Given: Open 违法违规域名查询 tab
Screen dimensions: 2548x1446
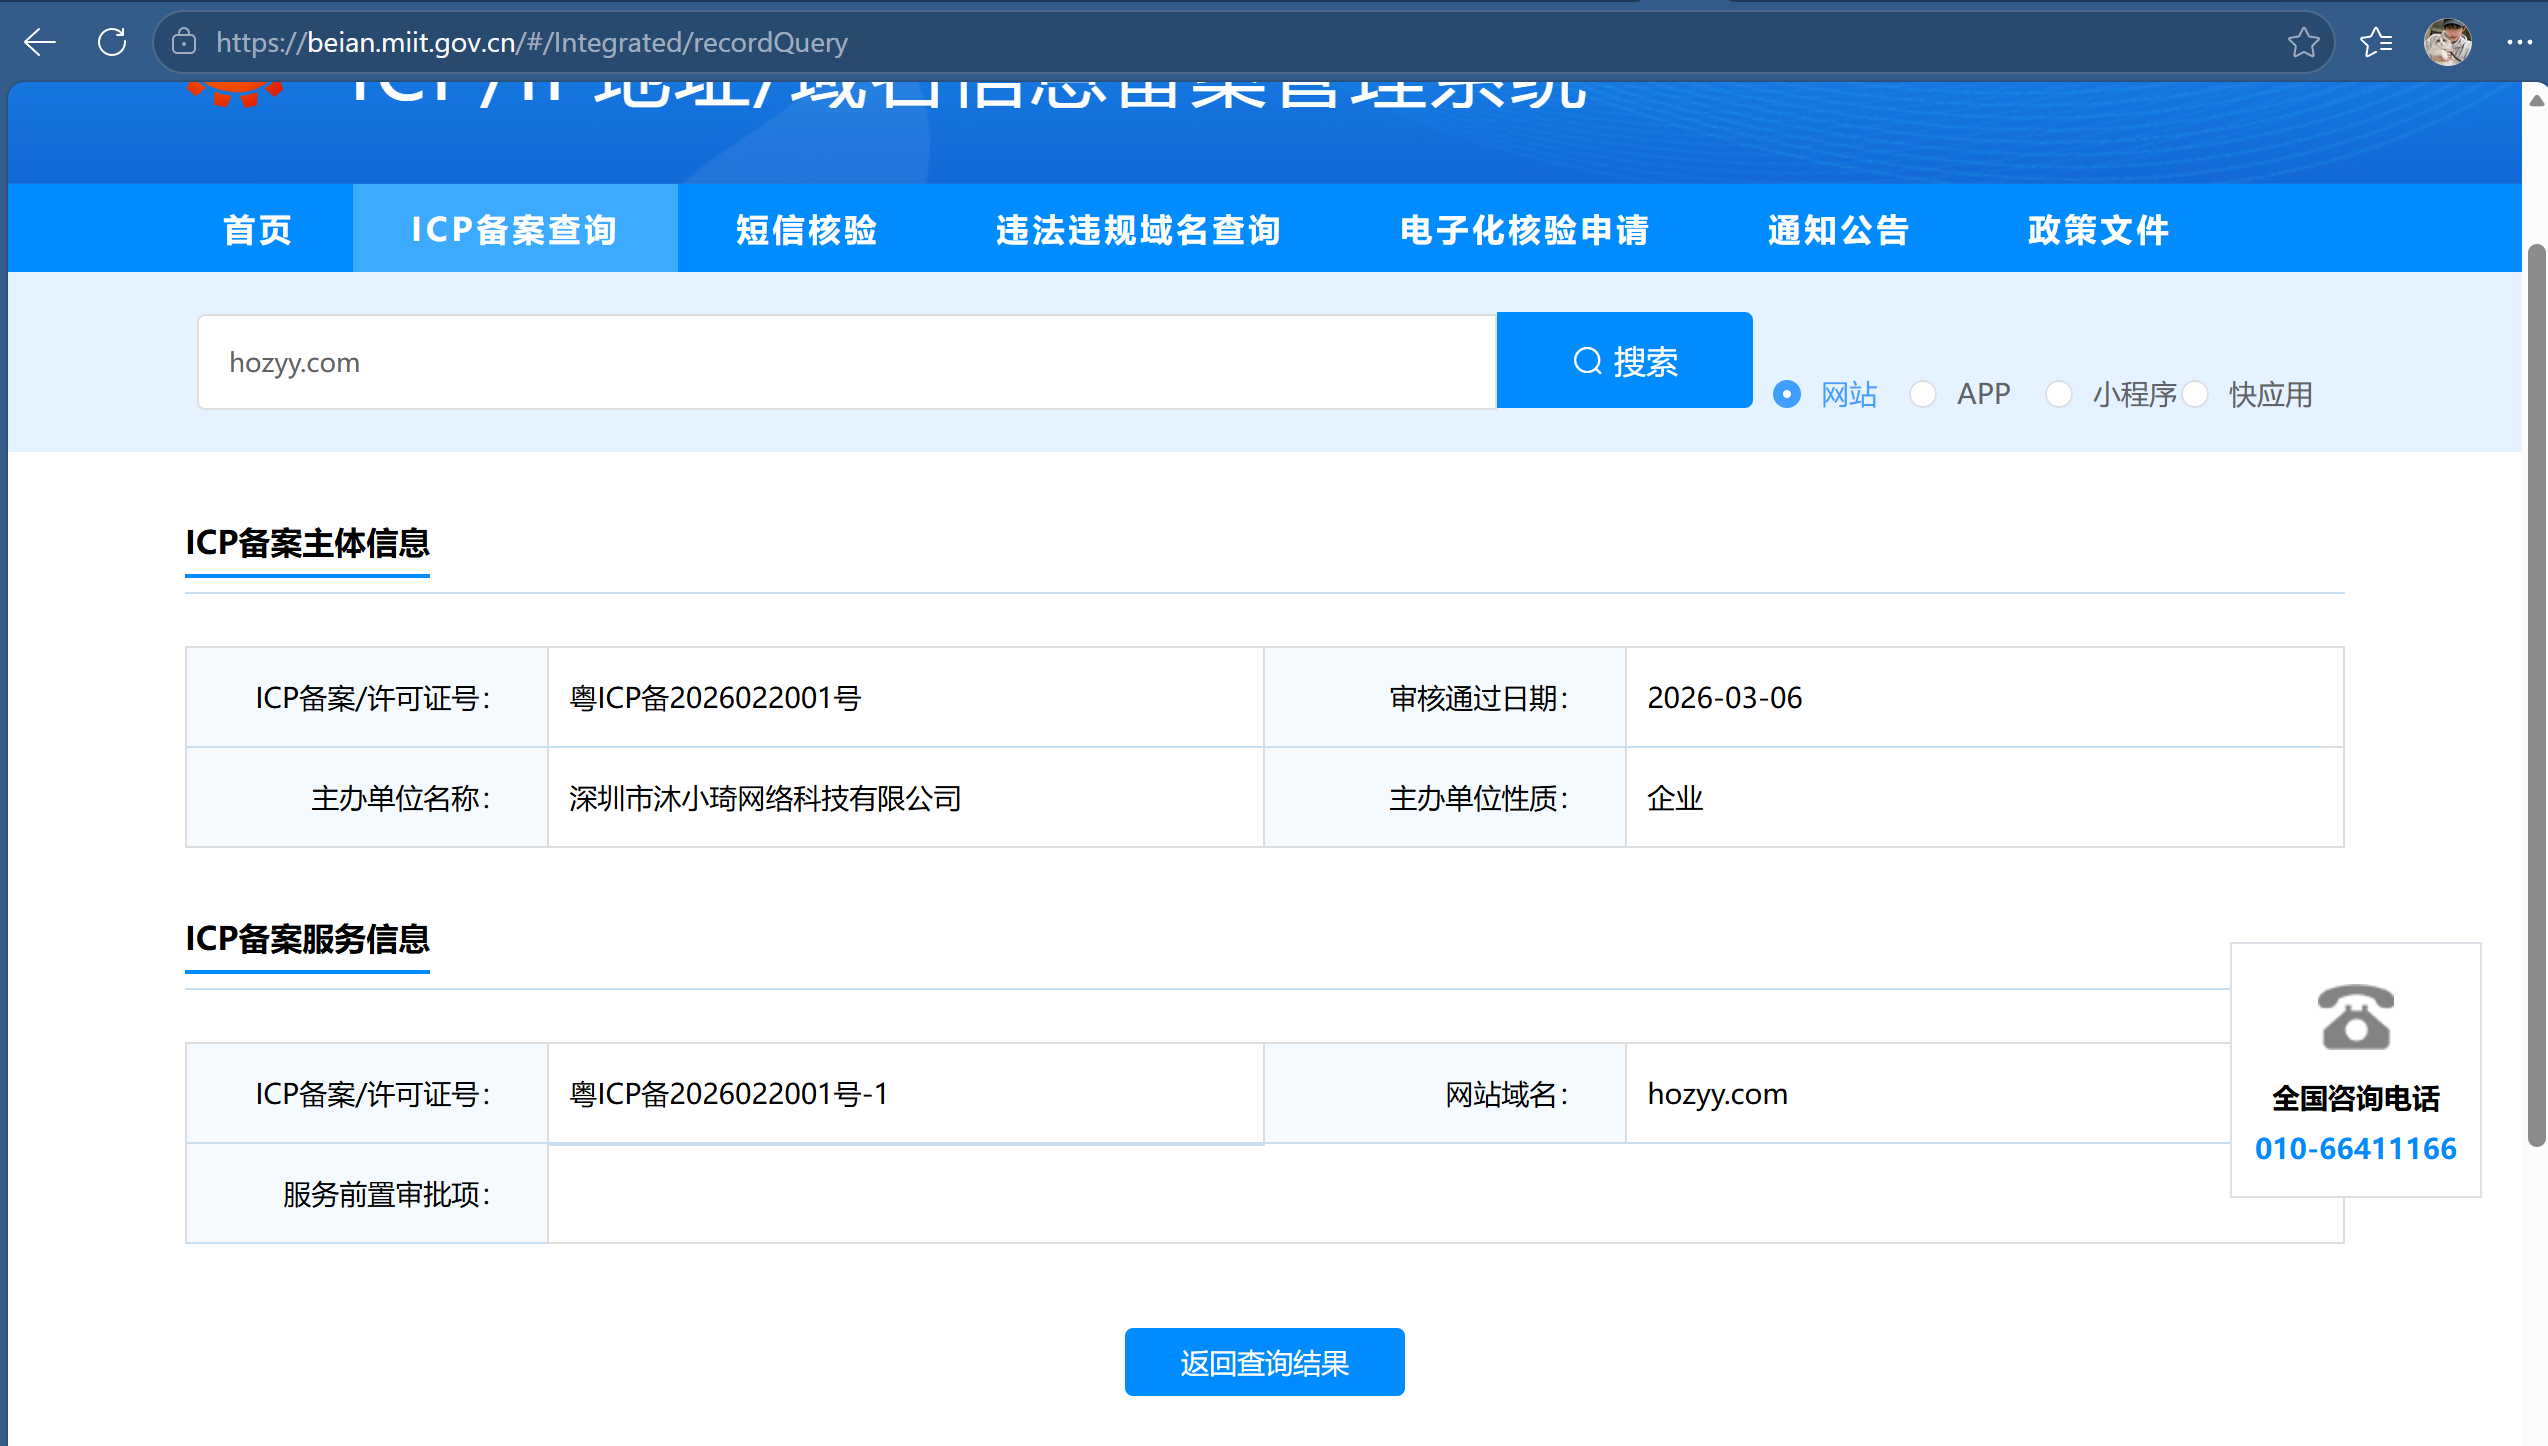Looking at the screenshot, I should pos(1138,229).
